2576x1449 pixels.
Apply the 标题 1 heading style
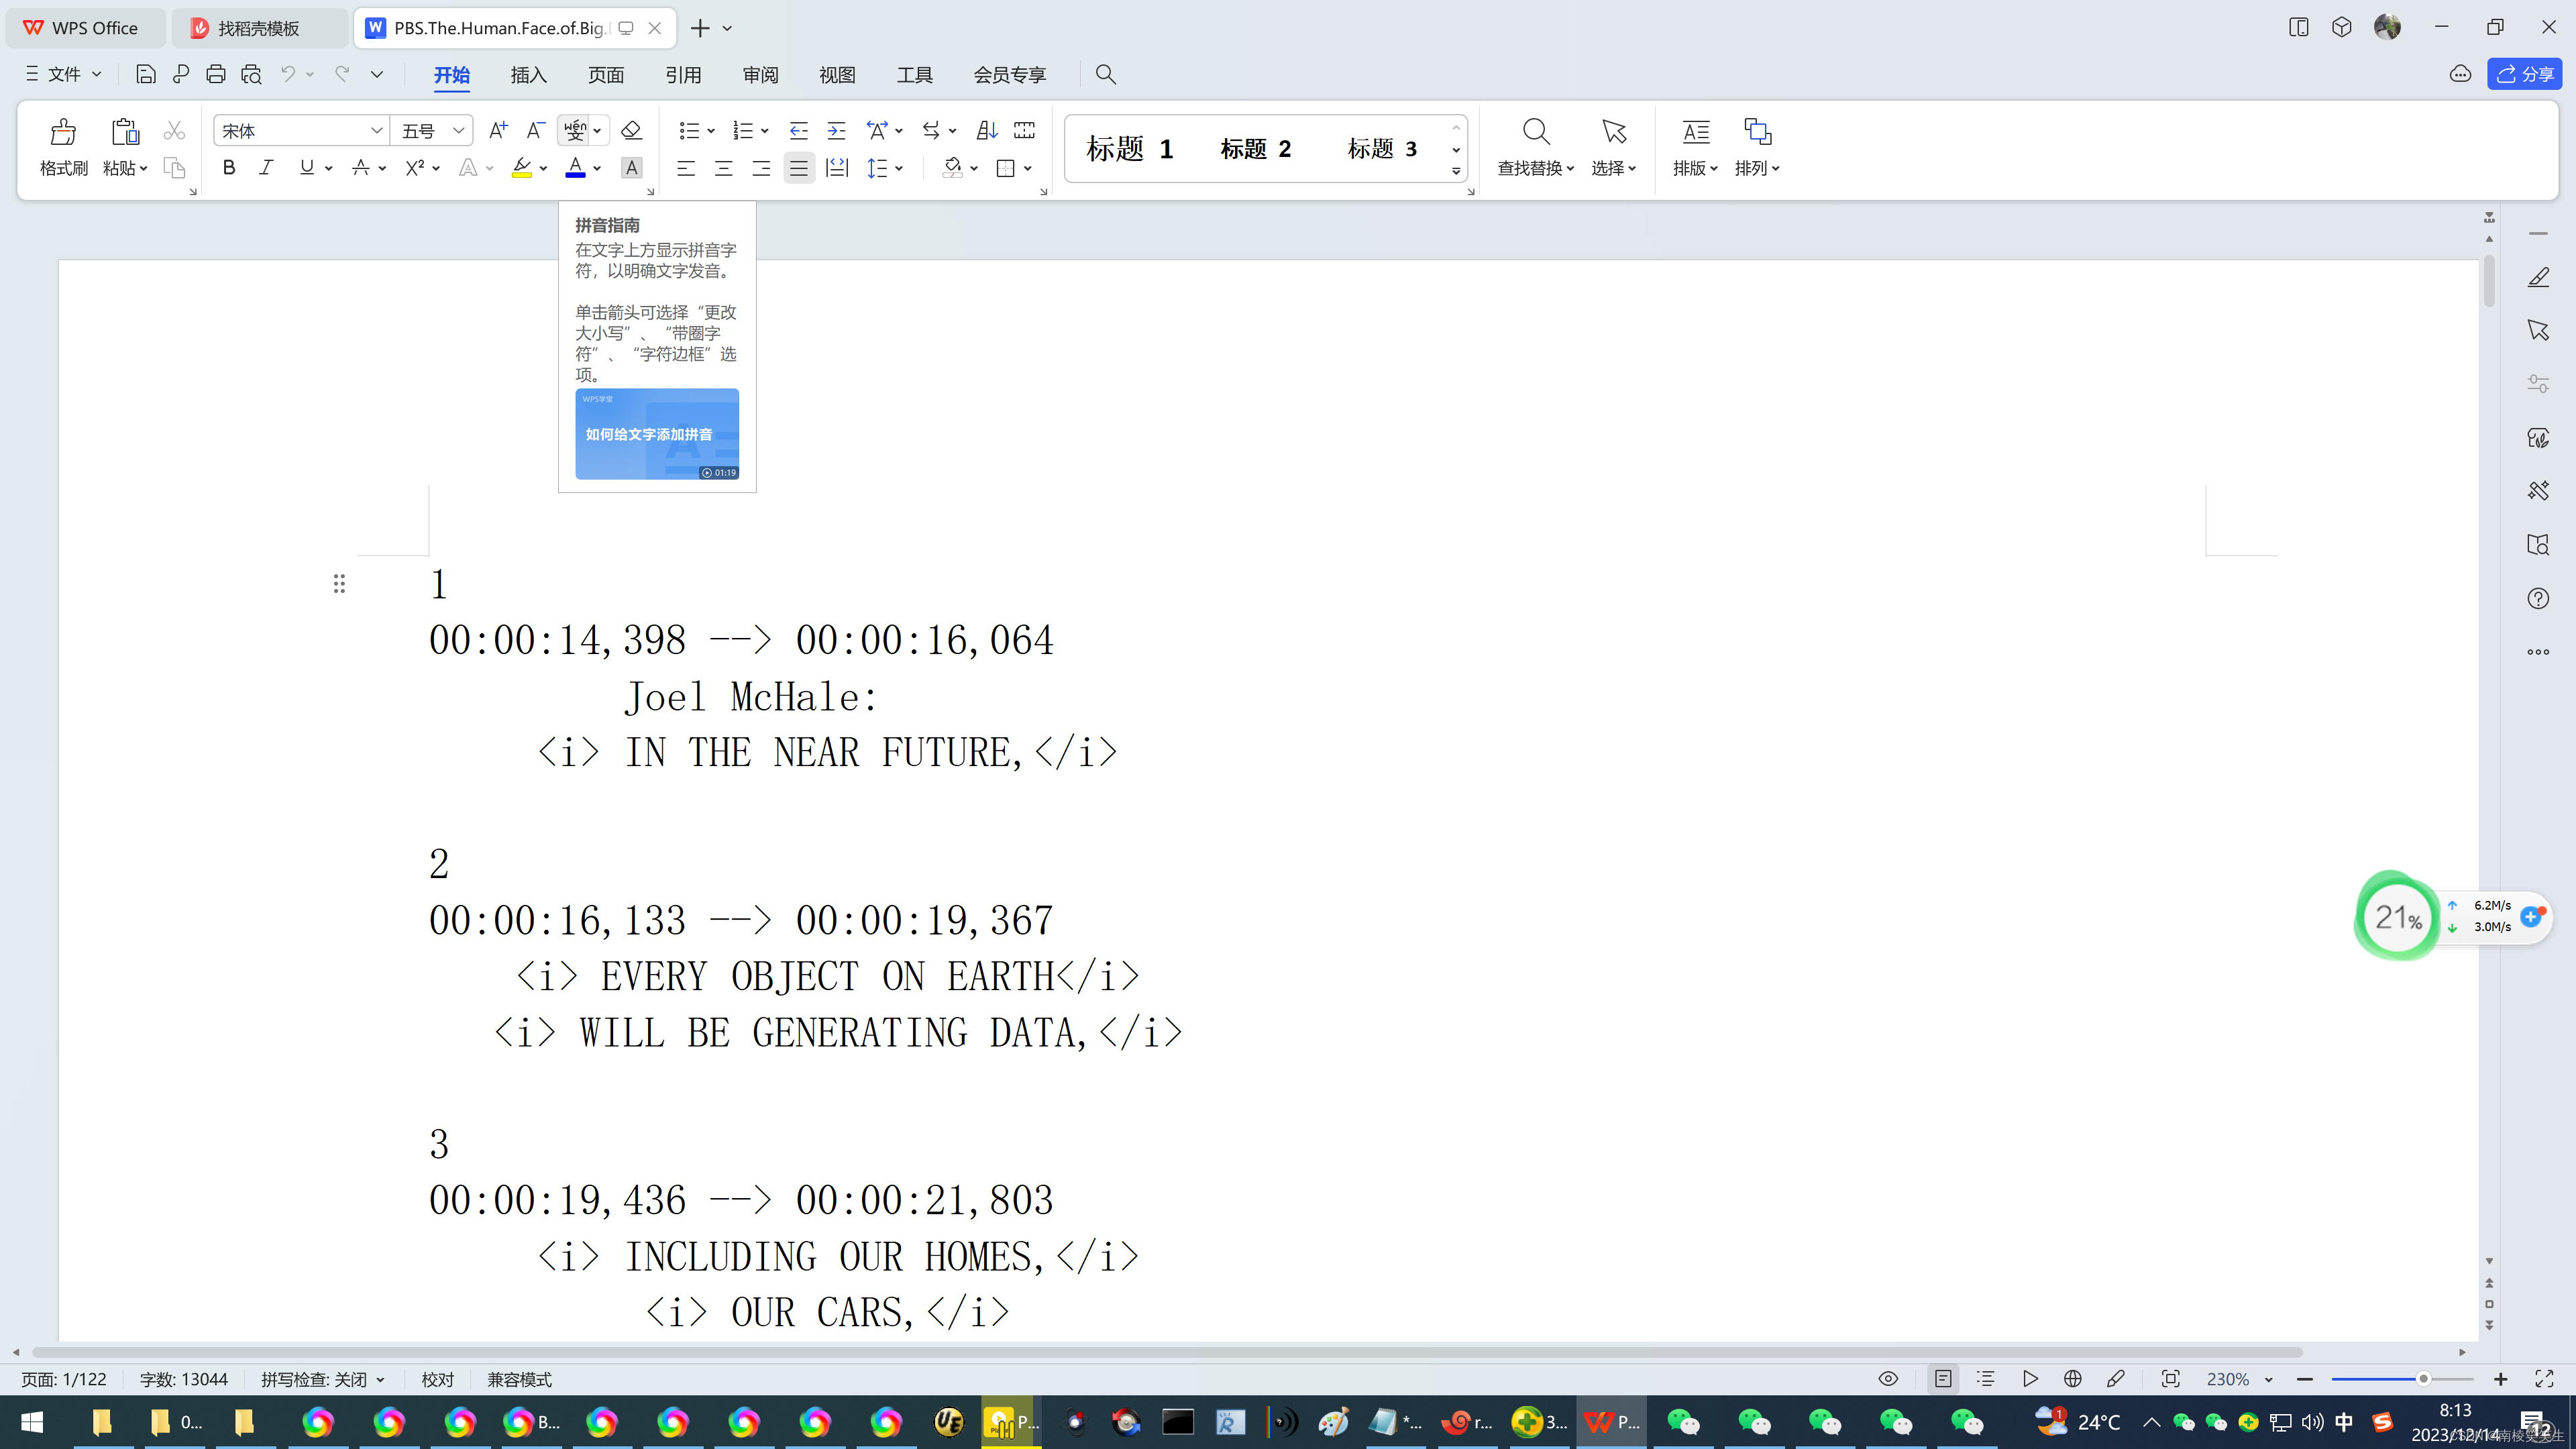1129,149
